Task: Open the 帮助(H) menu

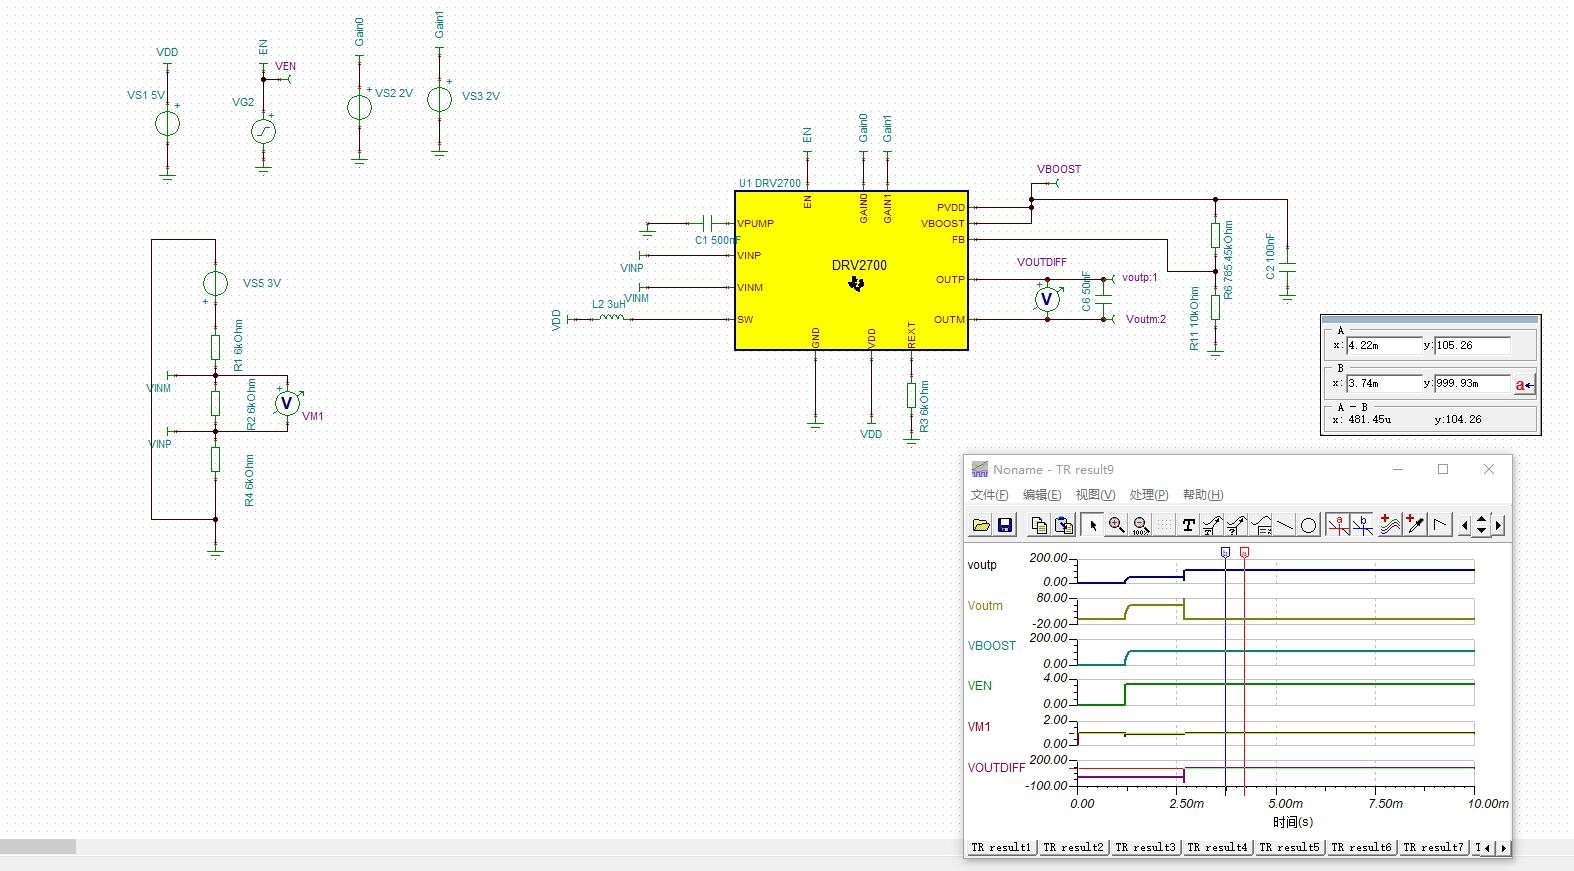Action: point(1203,495)
